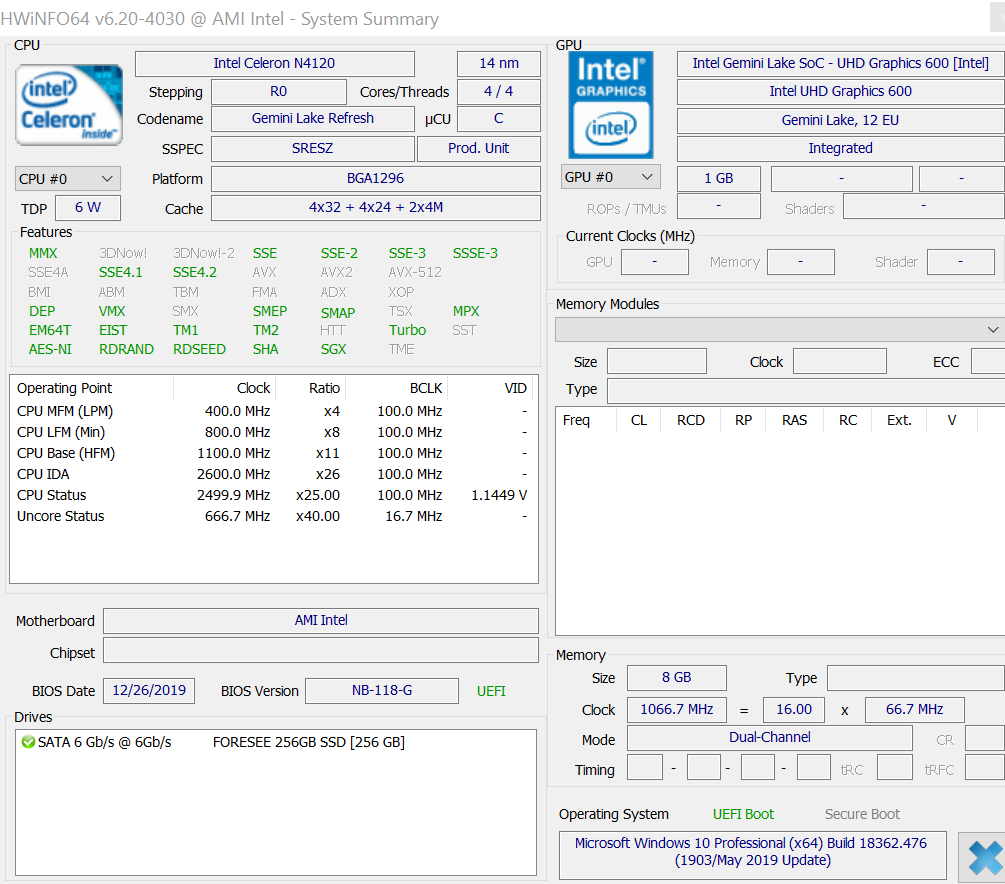This screenshot has width=1005, height=884.
Task: Click the Memory Modules Size input box
Action: coord(657,362)
